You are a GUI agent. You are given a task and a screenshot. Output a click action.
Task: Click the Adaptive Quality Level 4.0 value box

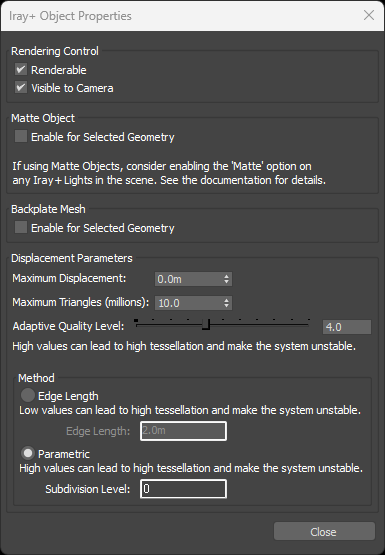347,327
